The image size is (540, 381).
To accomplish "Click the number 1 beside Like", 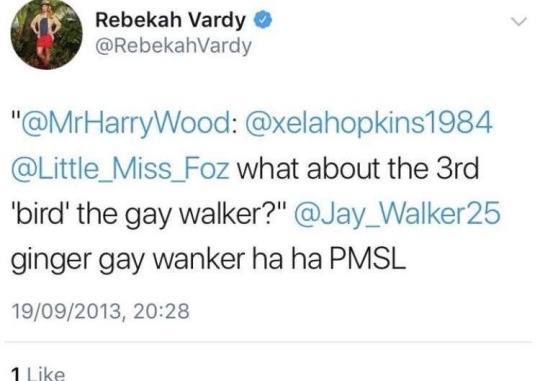I will [x=15, y=374].
